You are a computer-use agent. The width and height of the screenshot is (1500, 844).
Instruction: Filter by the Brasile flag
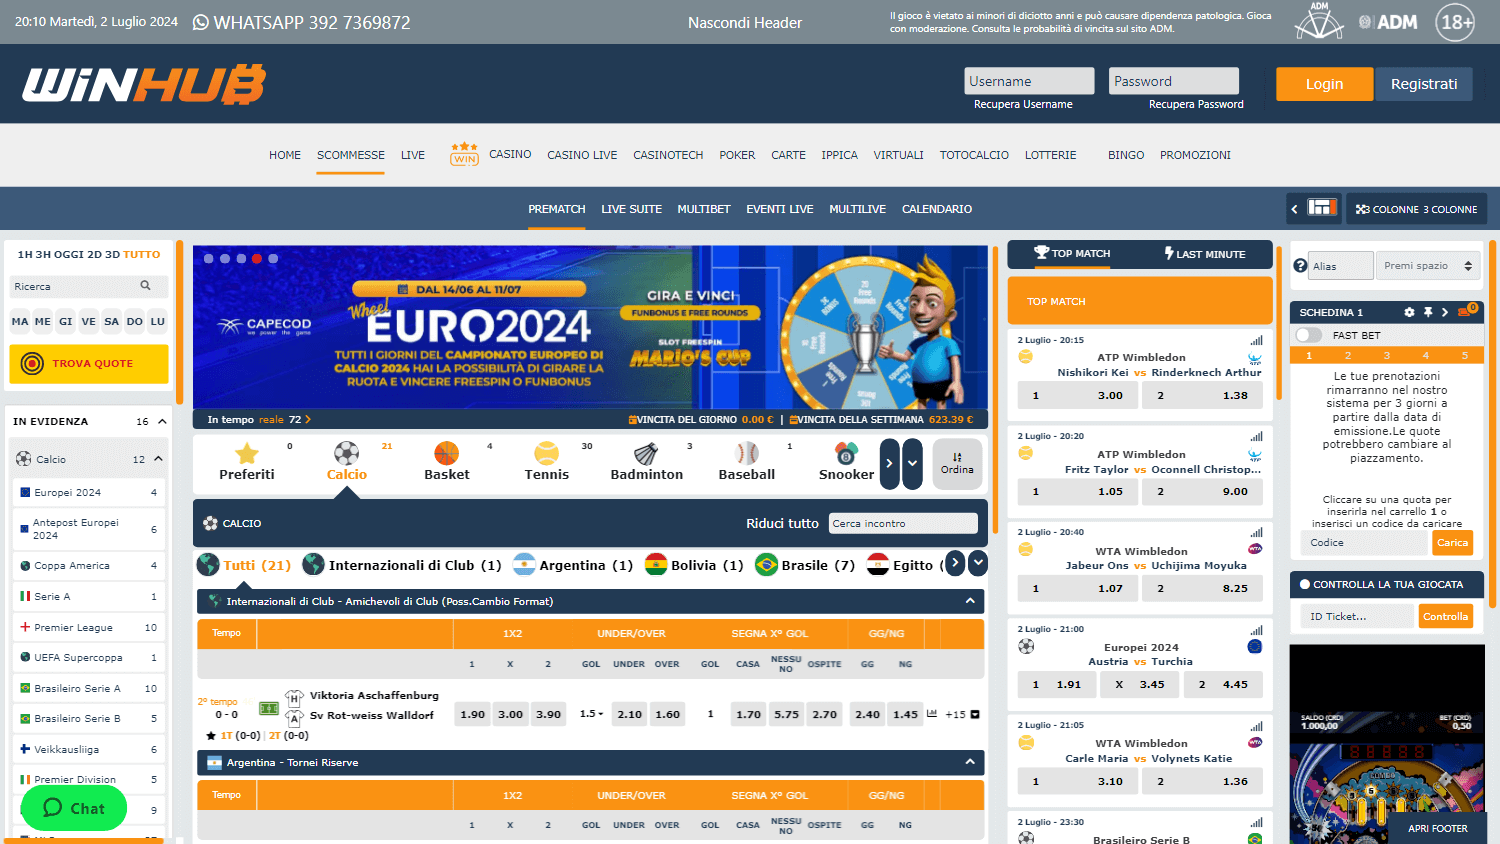click(766, 565)
